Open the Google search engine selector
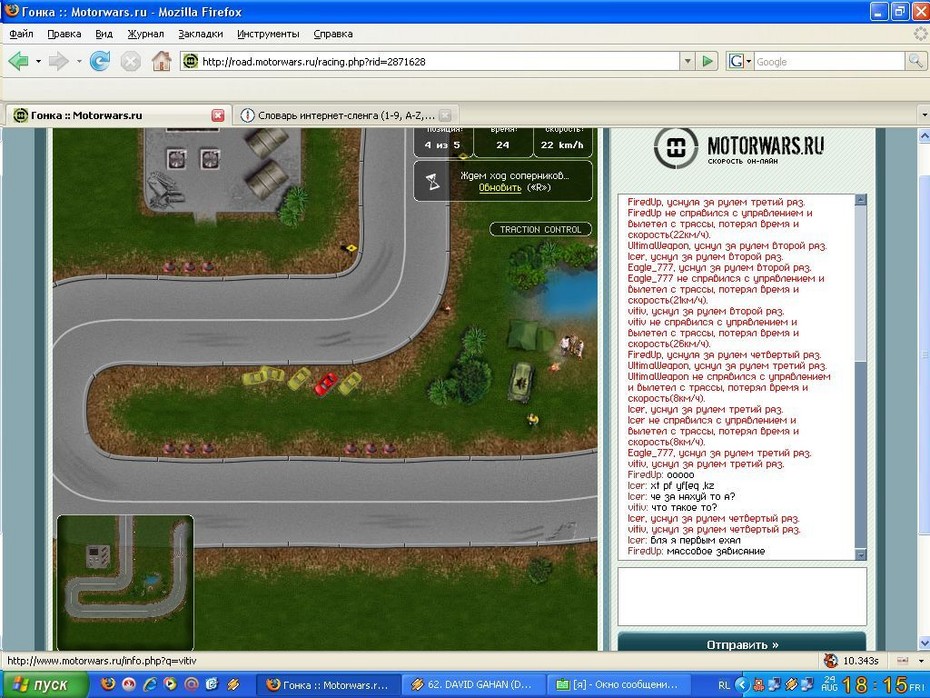Viewport: 930px width, 698px height. pyautogui.click(x=740, y=61)
